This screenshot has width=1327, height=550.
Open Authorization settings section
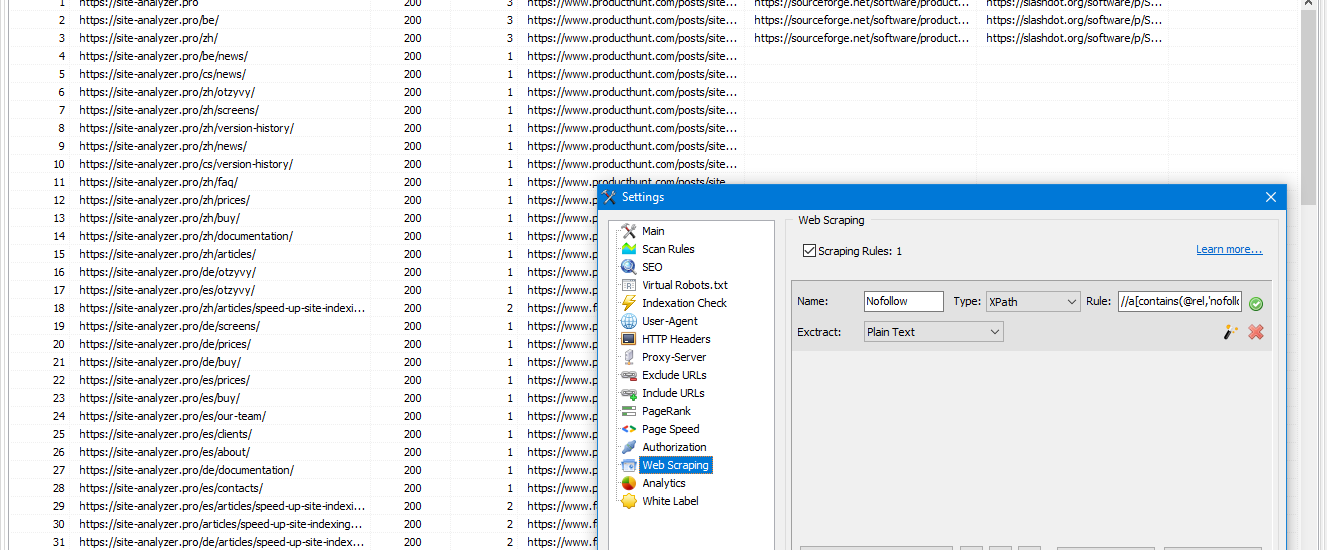point(674,447)
